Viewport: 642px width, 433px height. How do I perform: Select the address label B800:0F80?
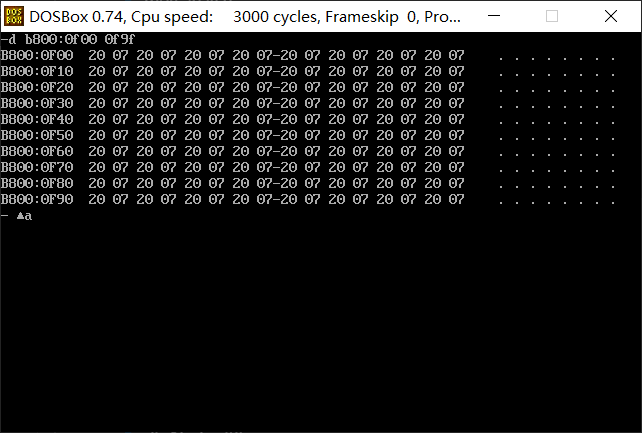[37, 183]
